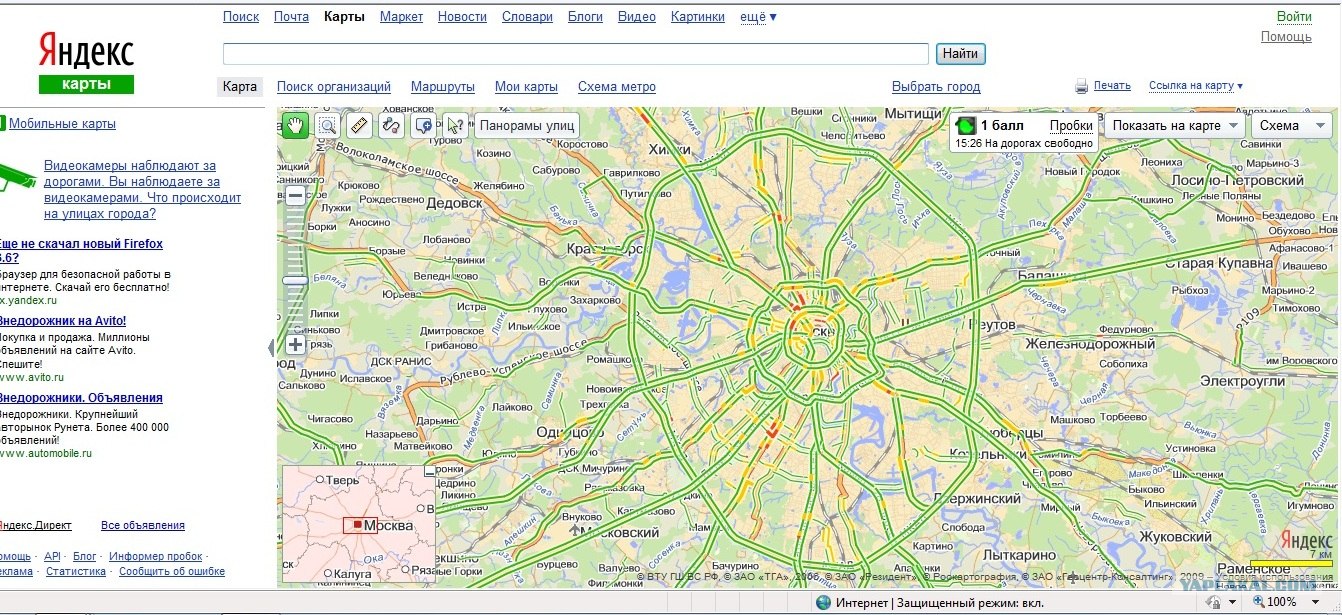Click the www.avito.ru ad address

[x=31, y=377]
